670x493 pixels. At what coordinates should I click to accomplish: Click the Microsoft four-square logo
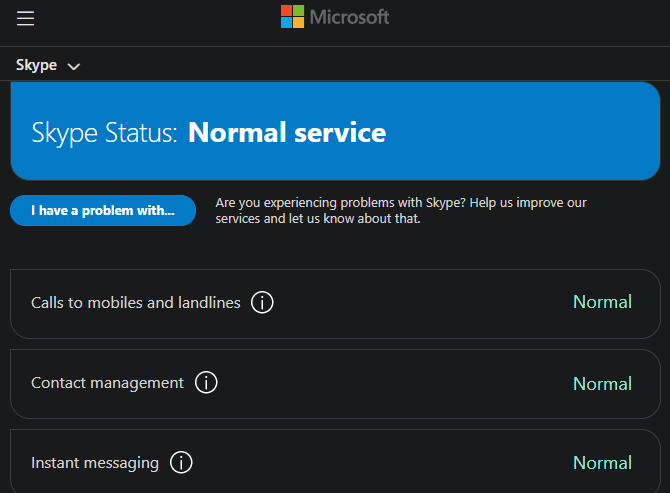point(292,17)
